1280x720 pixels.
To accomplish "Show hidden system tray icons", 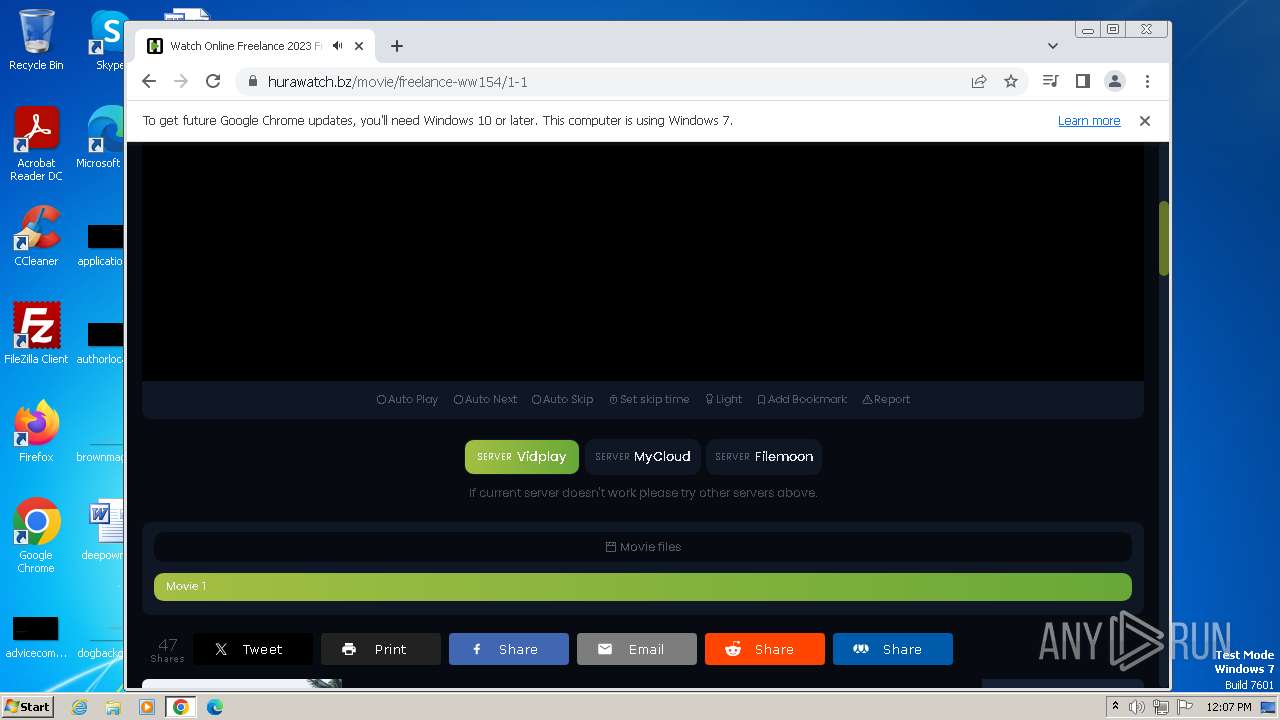I will pyautogui.click(x=1115, y=707).
